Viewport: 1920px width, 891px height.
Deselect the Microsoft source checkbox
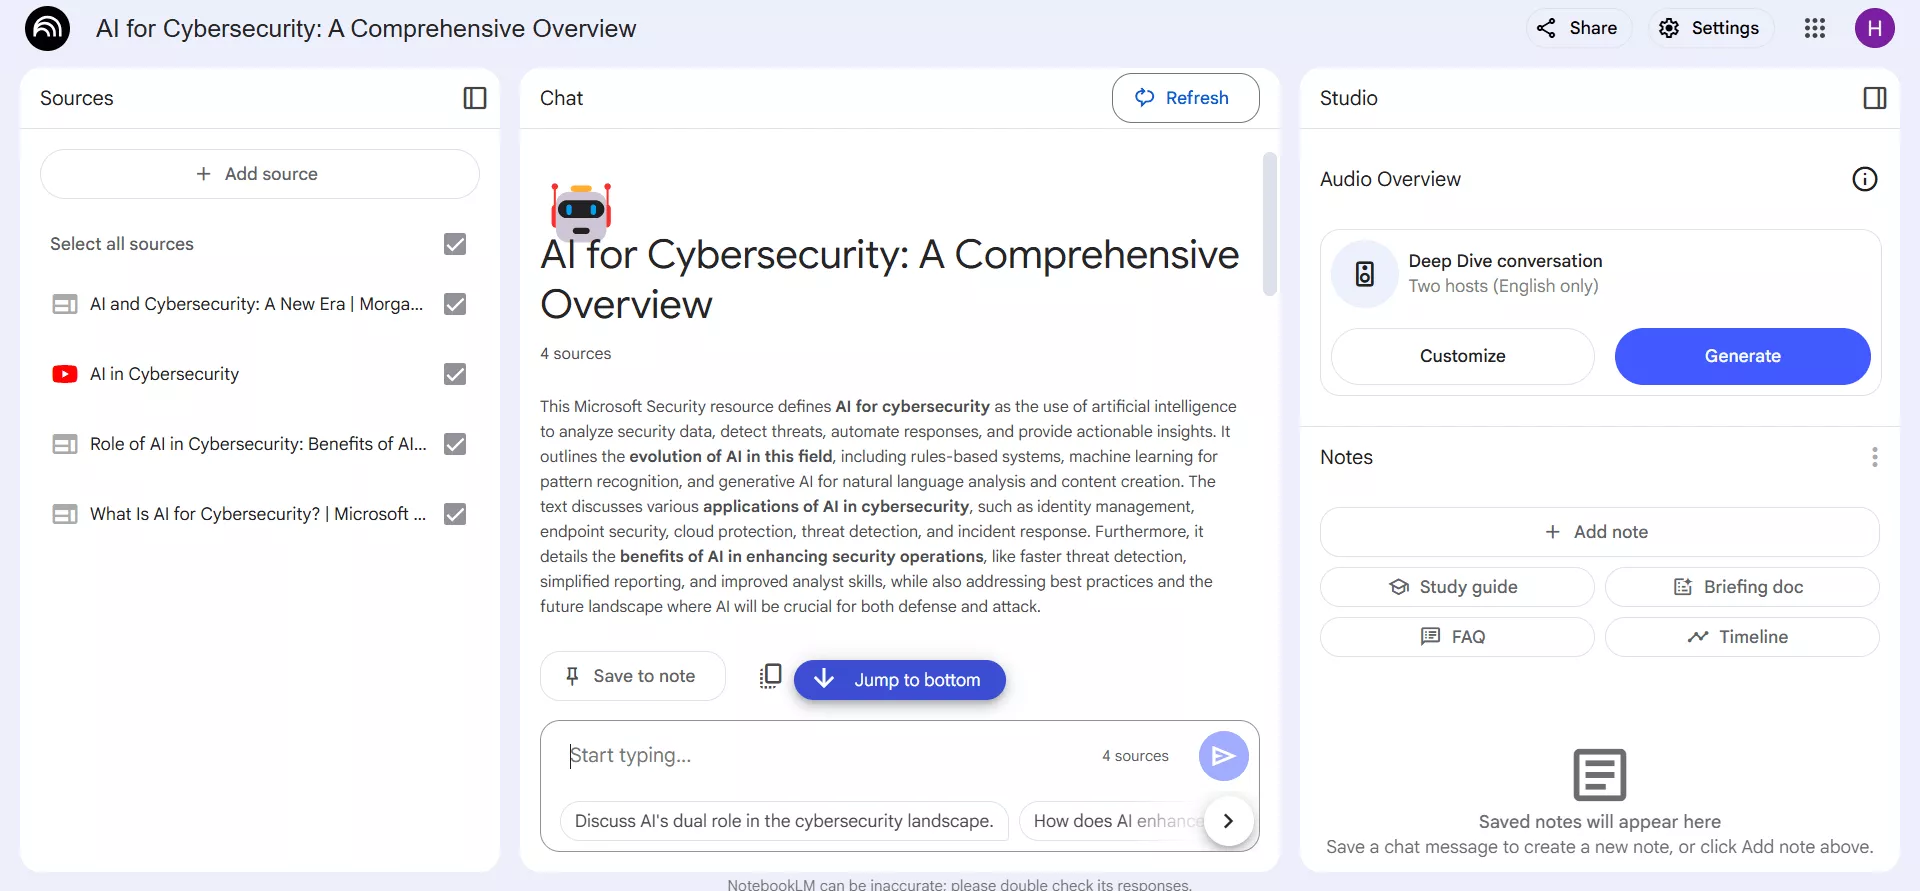tap(455, 514)
